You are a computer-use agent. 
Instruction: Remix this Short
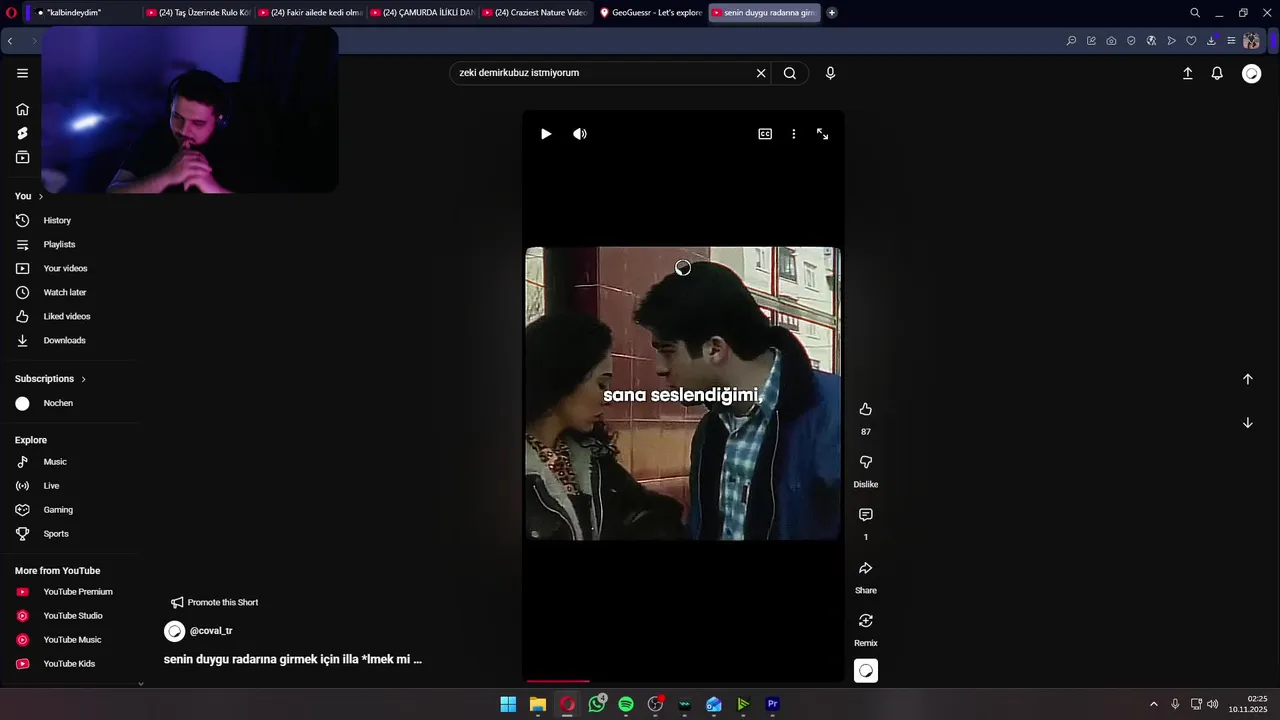coord(866,621)
